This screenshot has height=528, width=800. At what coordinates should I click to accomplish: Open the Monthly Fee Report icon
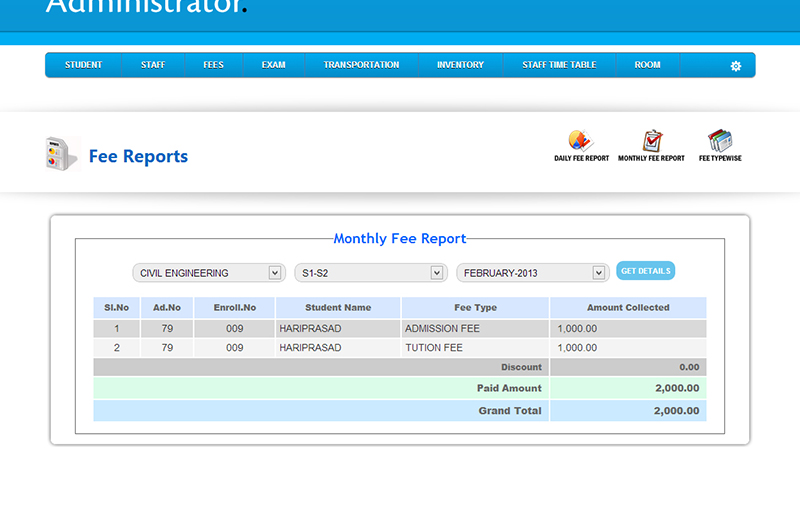click(x=651, y=142)
